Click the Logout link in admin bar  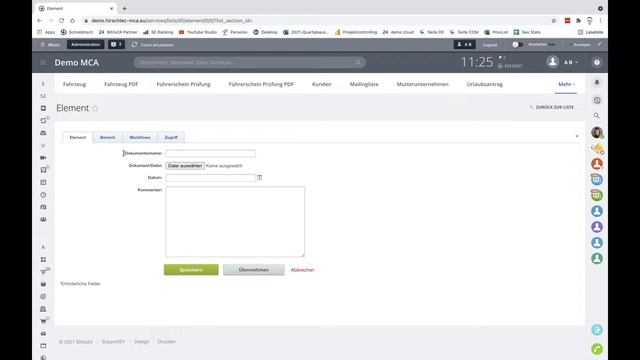point(490,45)
